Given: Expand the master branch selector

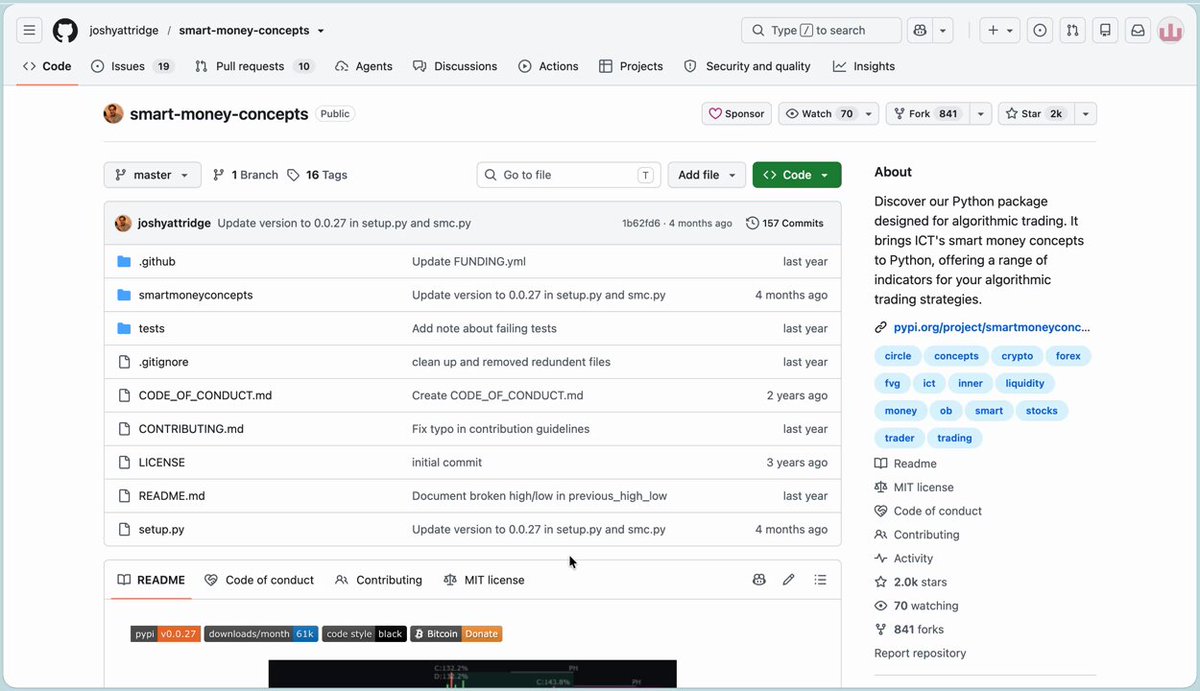Looking at the screenshot, I should pos(152,175).
